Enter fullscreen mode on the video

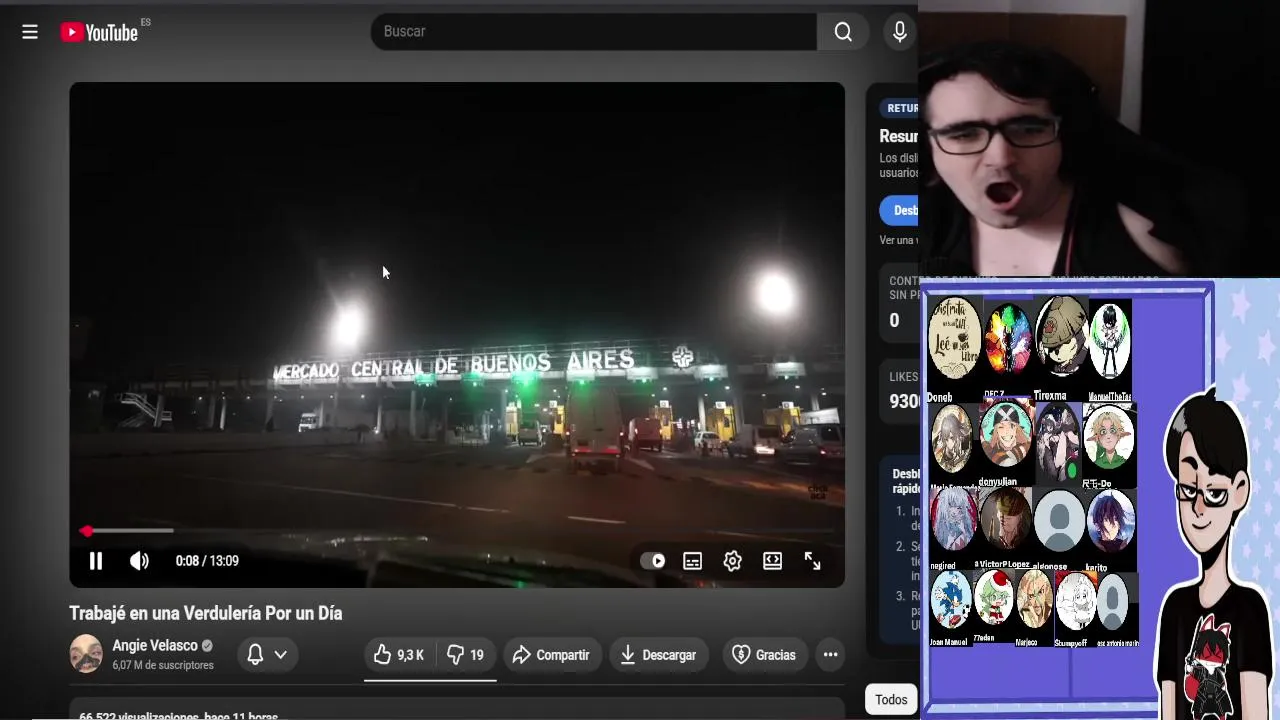click(x=812, y=561)
